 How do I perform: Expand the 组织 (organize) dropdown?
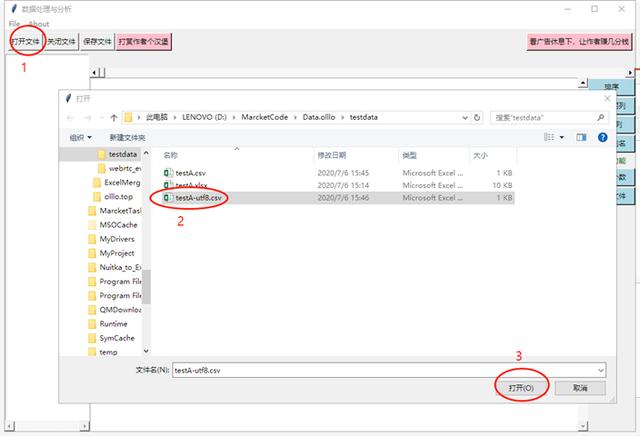(80, 137)
